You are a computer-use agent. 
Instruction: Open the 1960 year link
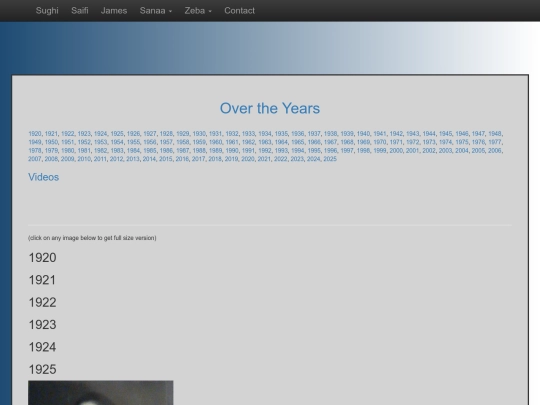(x=215, y=142)
